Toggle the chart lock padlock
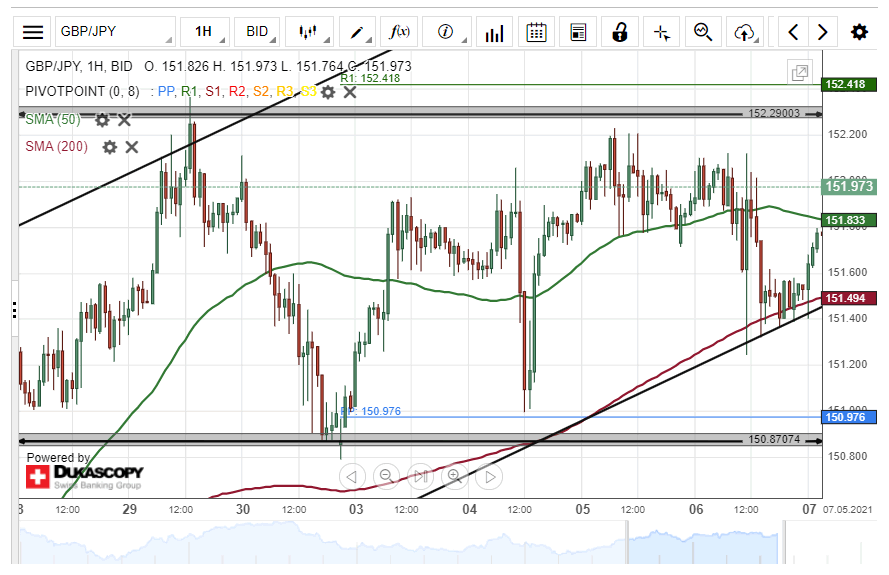889x575 pixels. (620, 32)
